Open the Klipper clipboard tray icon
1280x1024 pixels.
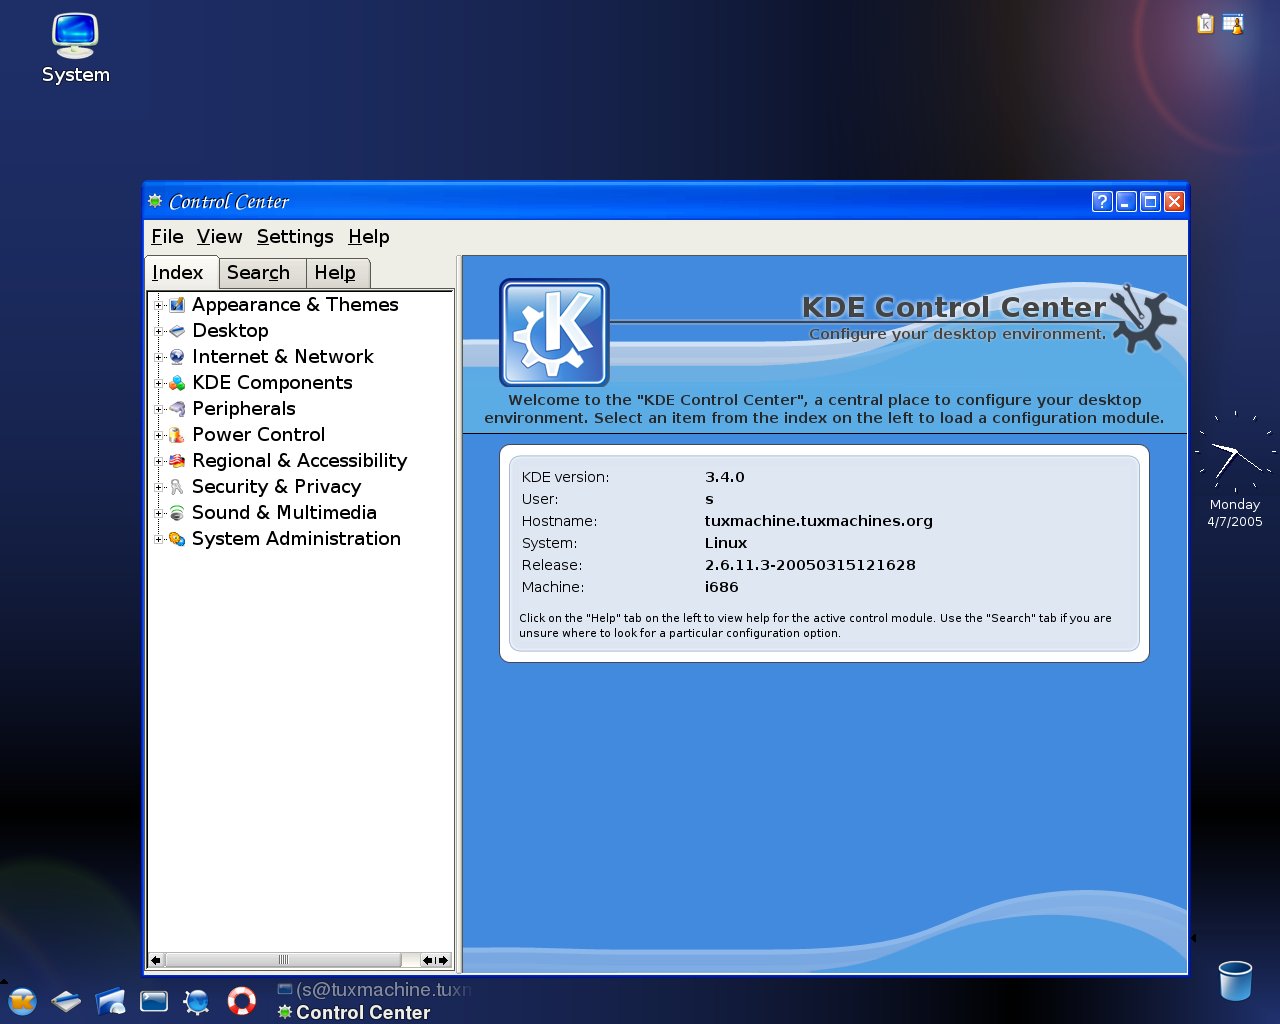[x=1205, y=23]
